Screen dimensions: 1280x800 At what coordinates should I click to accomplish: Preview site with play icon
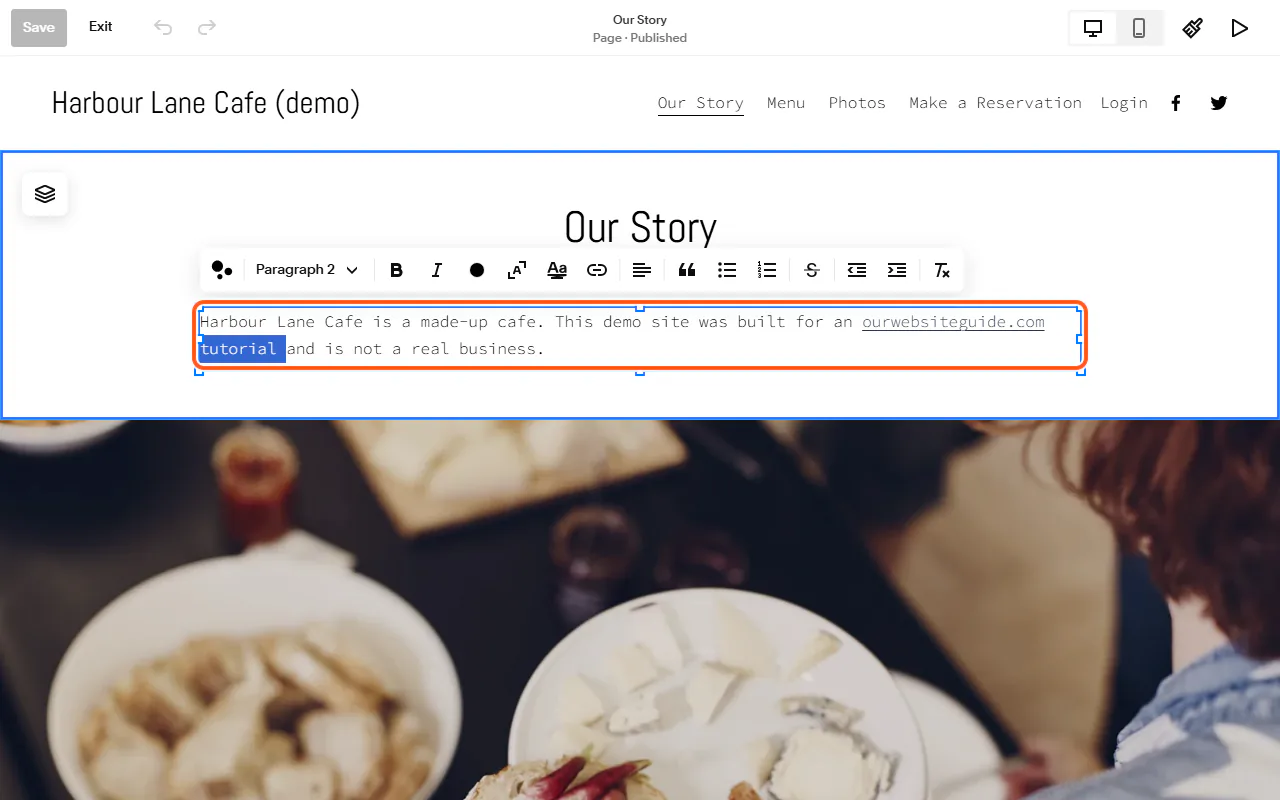(1240, 28)
